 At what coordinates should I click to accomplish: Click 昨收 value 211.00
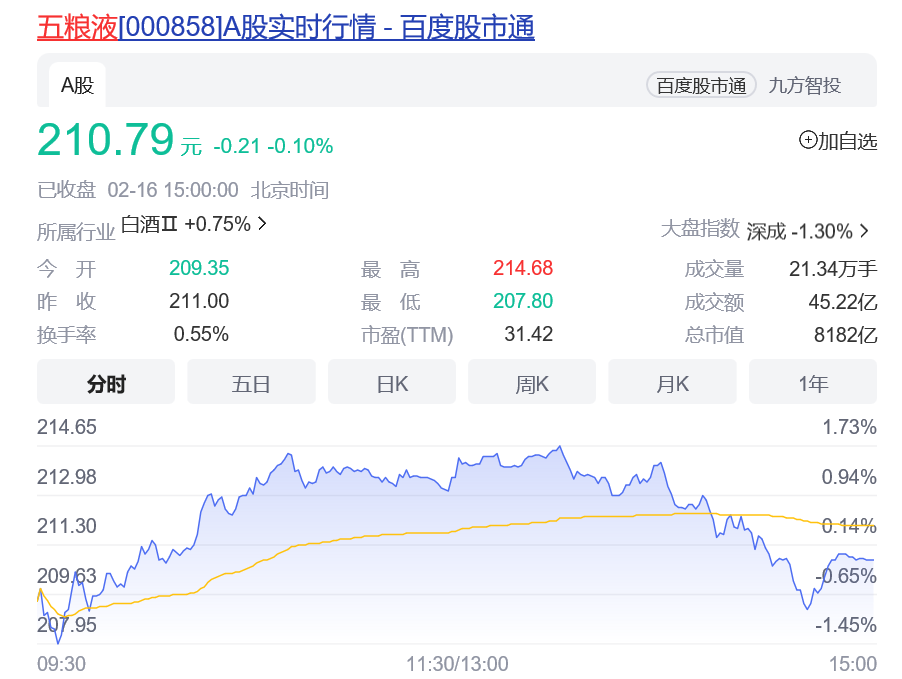[x=199, y=301]
